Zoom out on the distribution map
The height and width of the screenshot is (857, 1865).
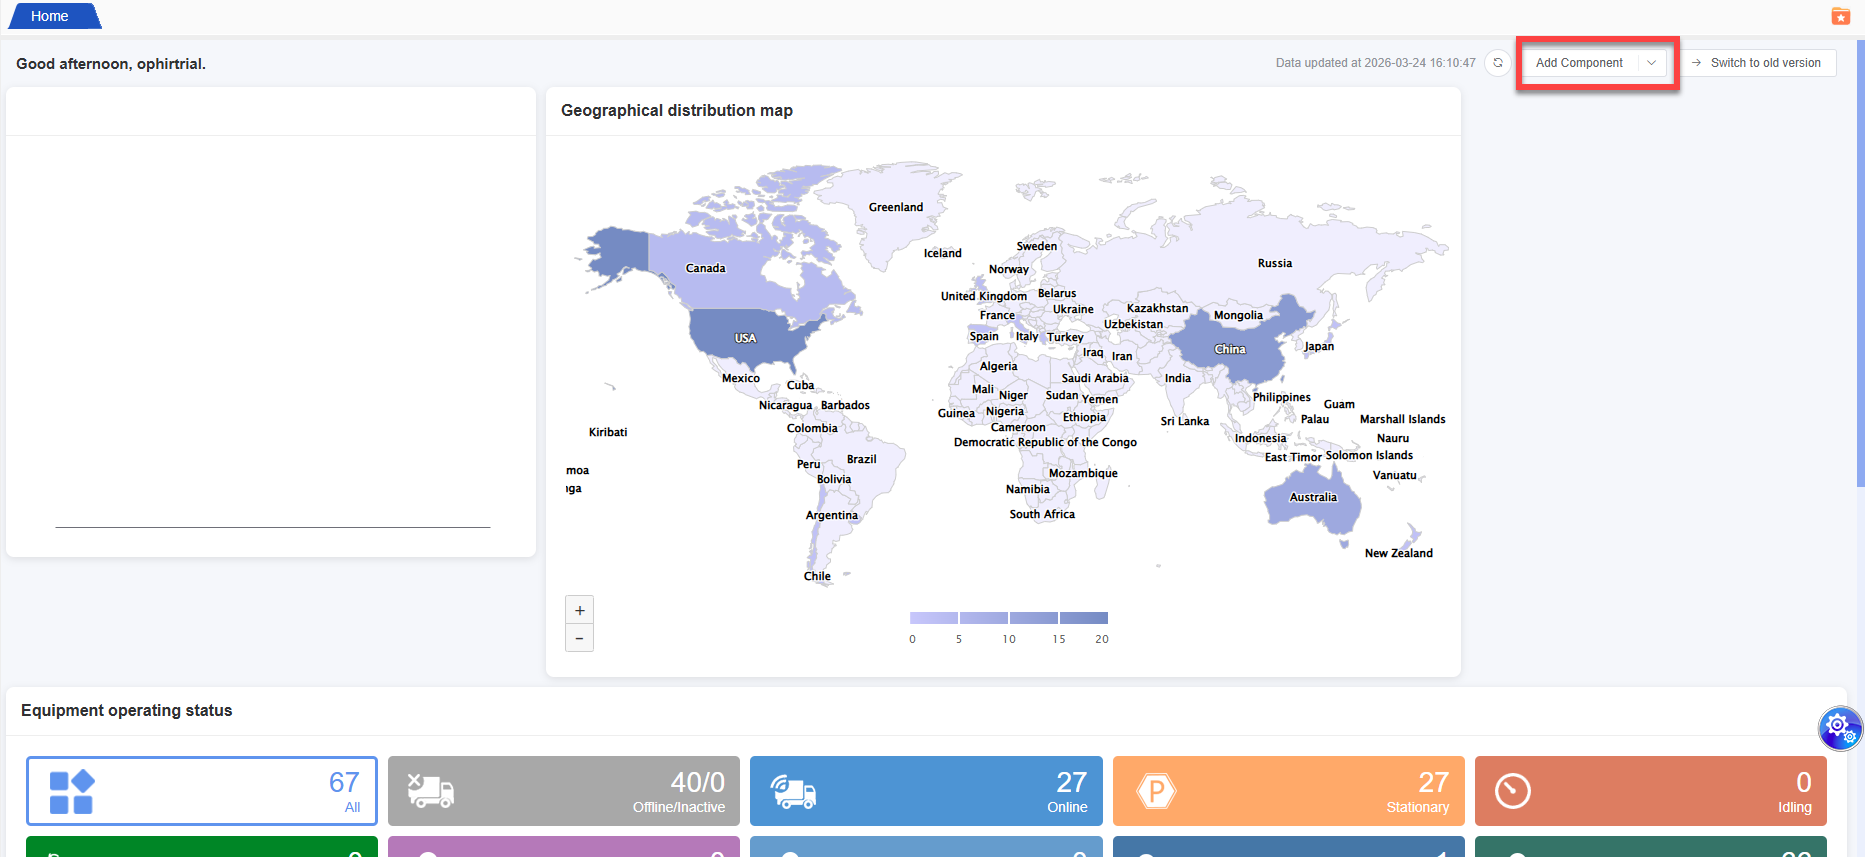[579, 638]
